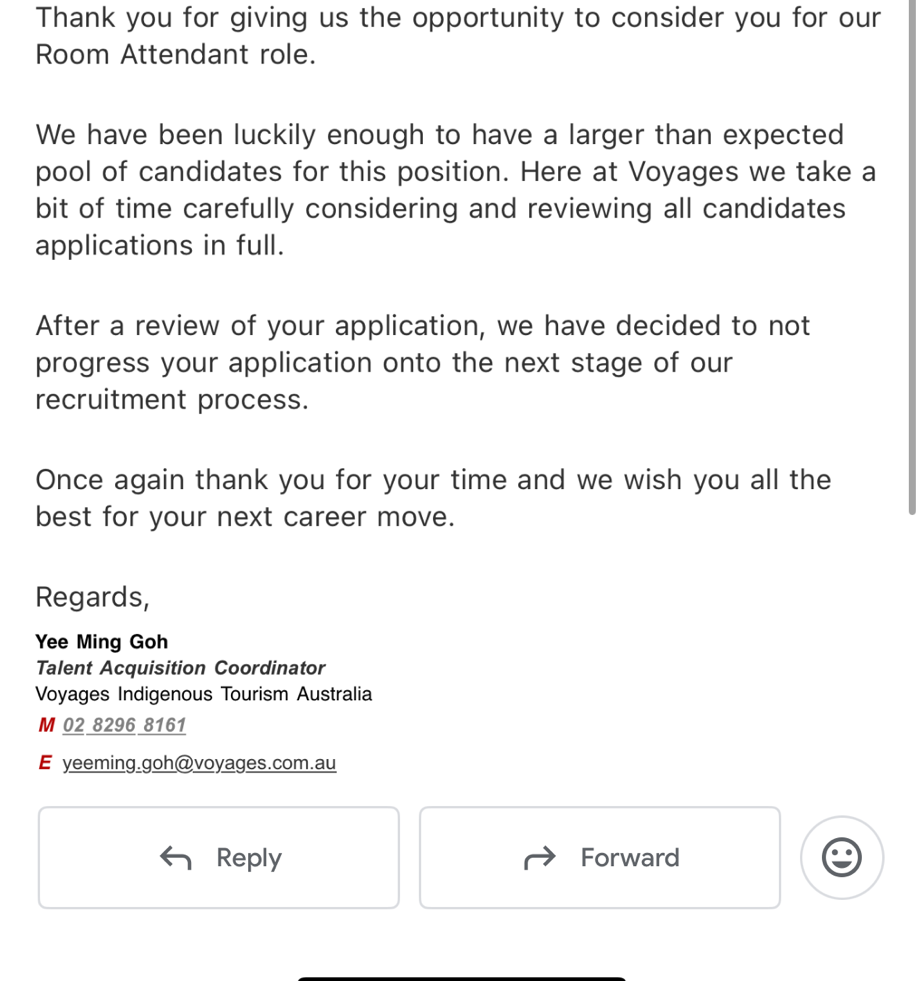Click the red E email label
The image size is (923, 981).
[x=45, y=763]
